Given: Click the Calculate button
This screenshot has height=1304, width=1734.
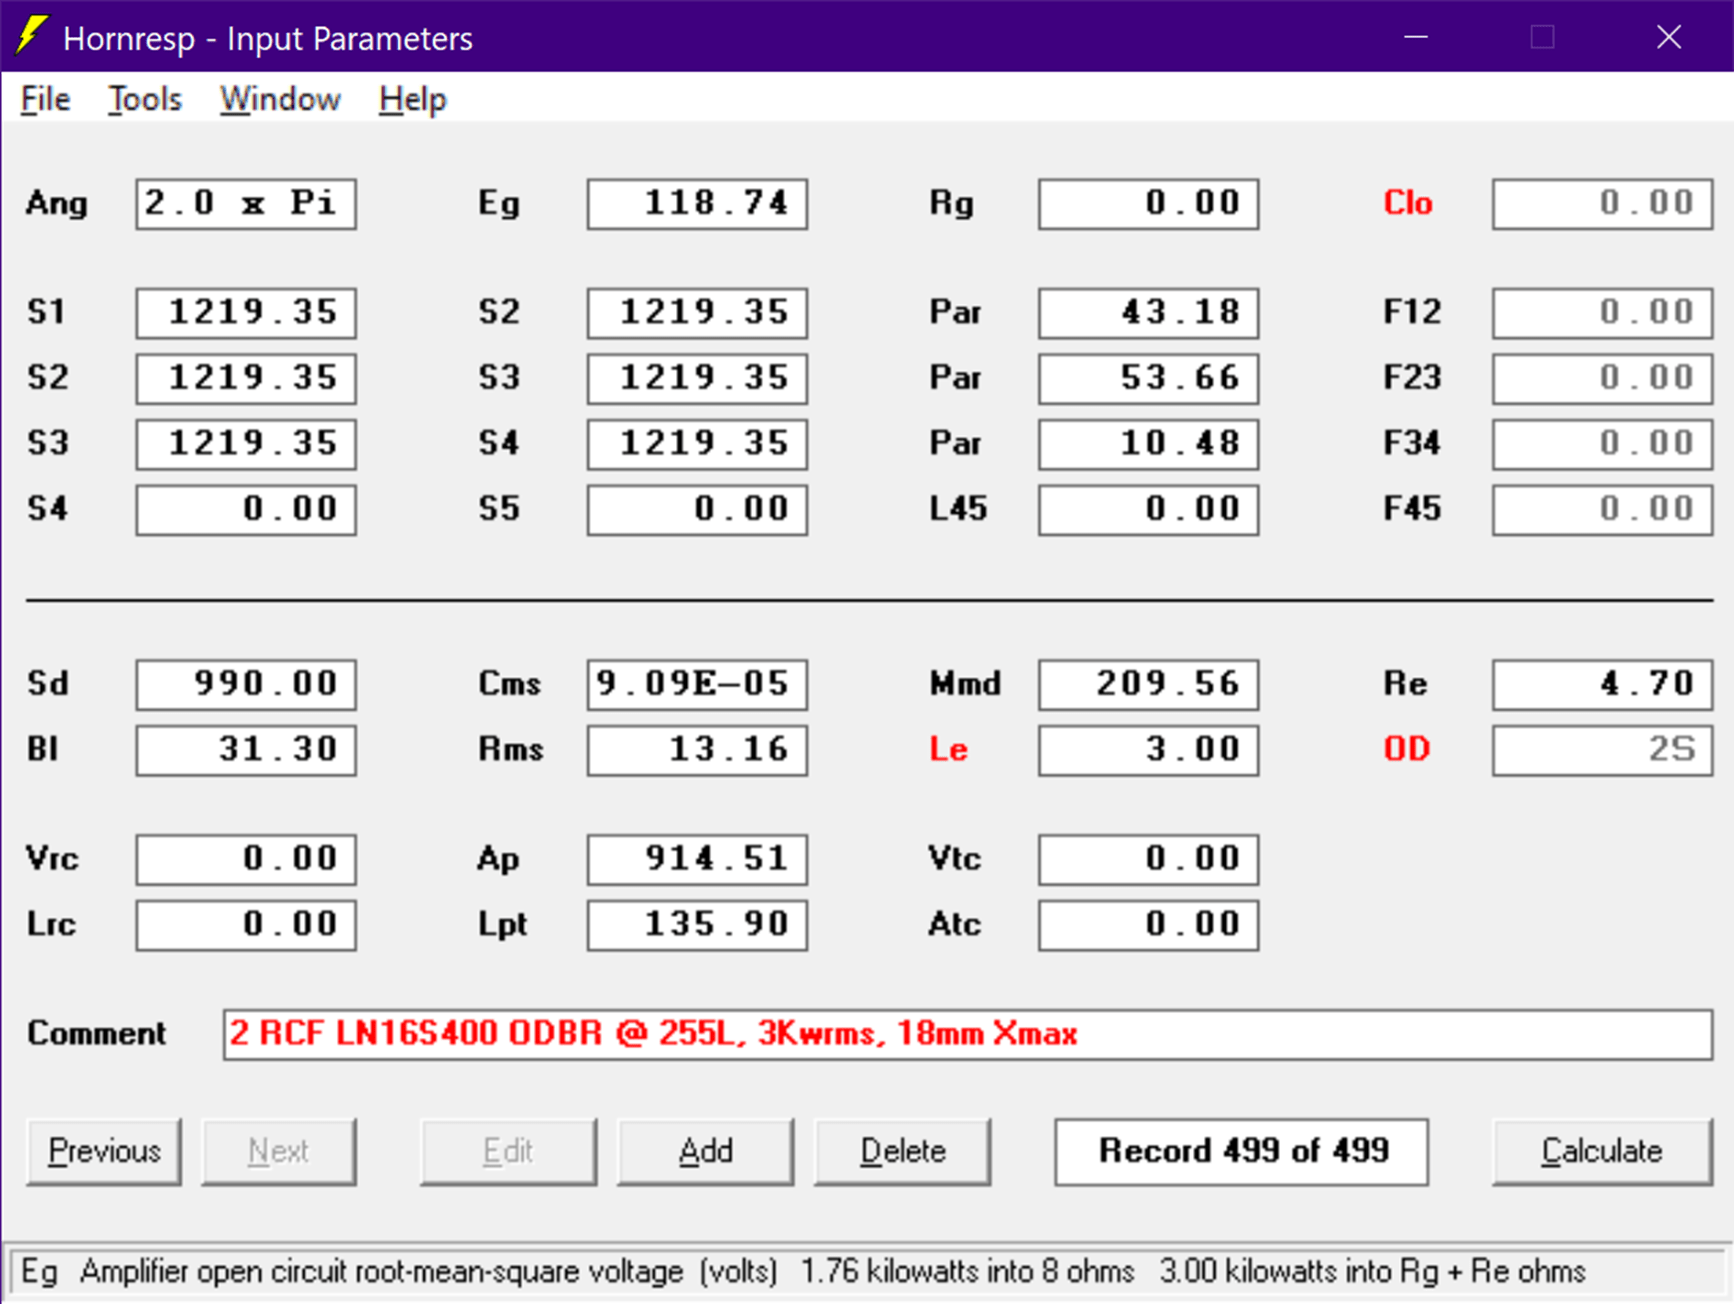Looking at the screenshot, I should coord(1602,1152).
